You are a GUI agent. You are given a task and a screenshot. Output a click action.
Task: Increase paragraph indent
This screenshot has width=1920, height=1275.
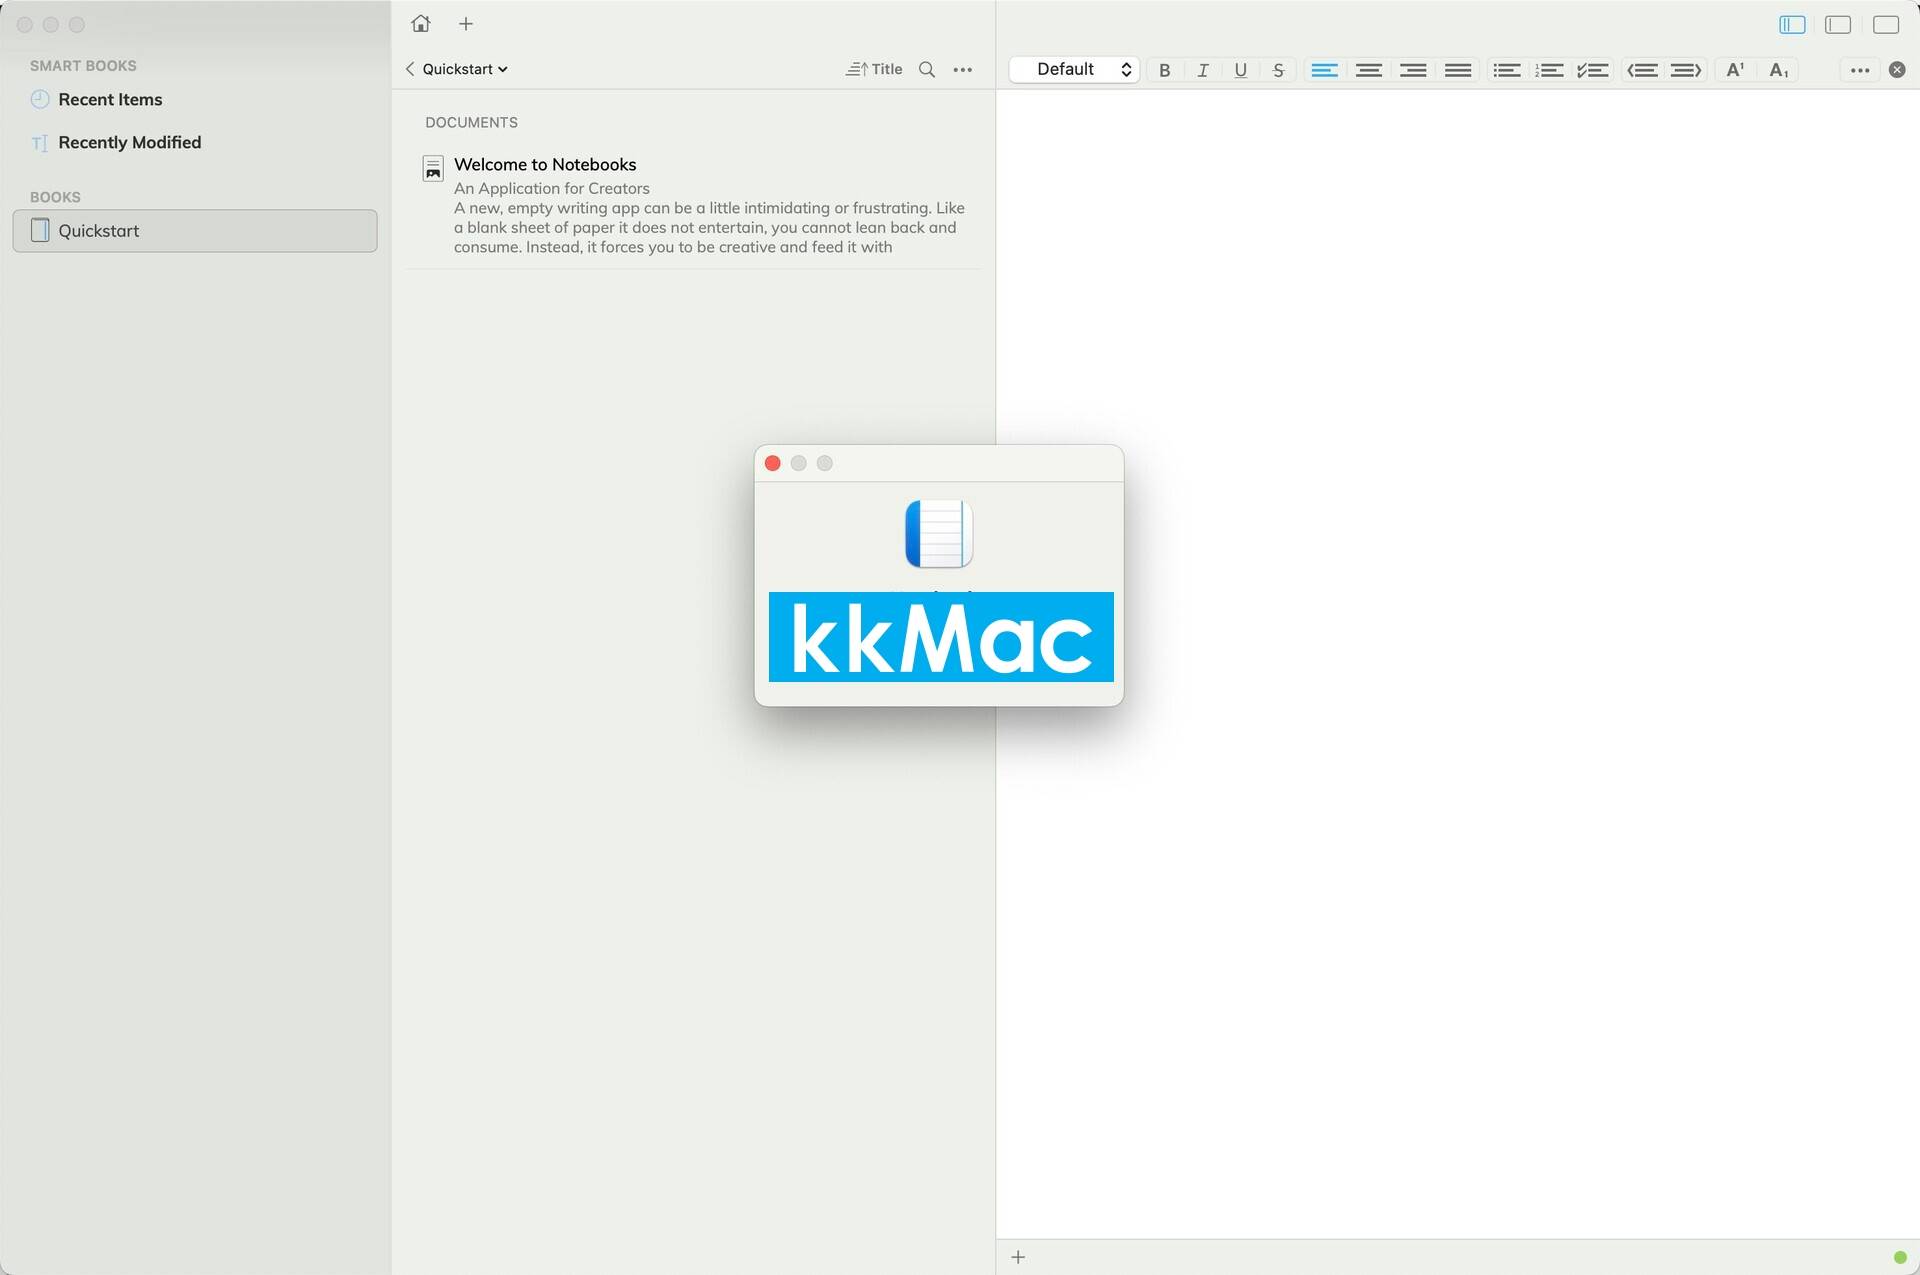click(1686, 70)
